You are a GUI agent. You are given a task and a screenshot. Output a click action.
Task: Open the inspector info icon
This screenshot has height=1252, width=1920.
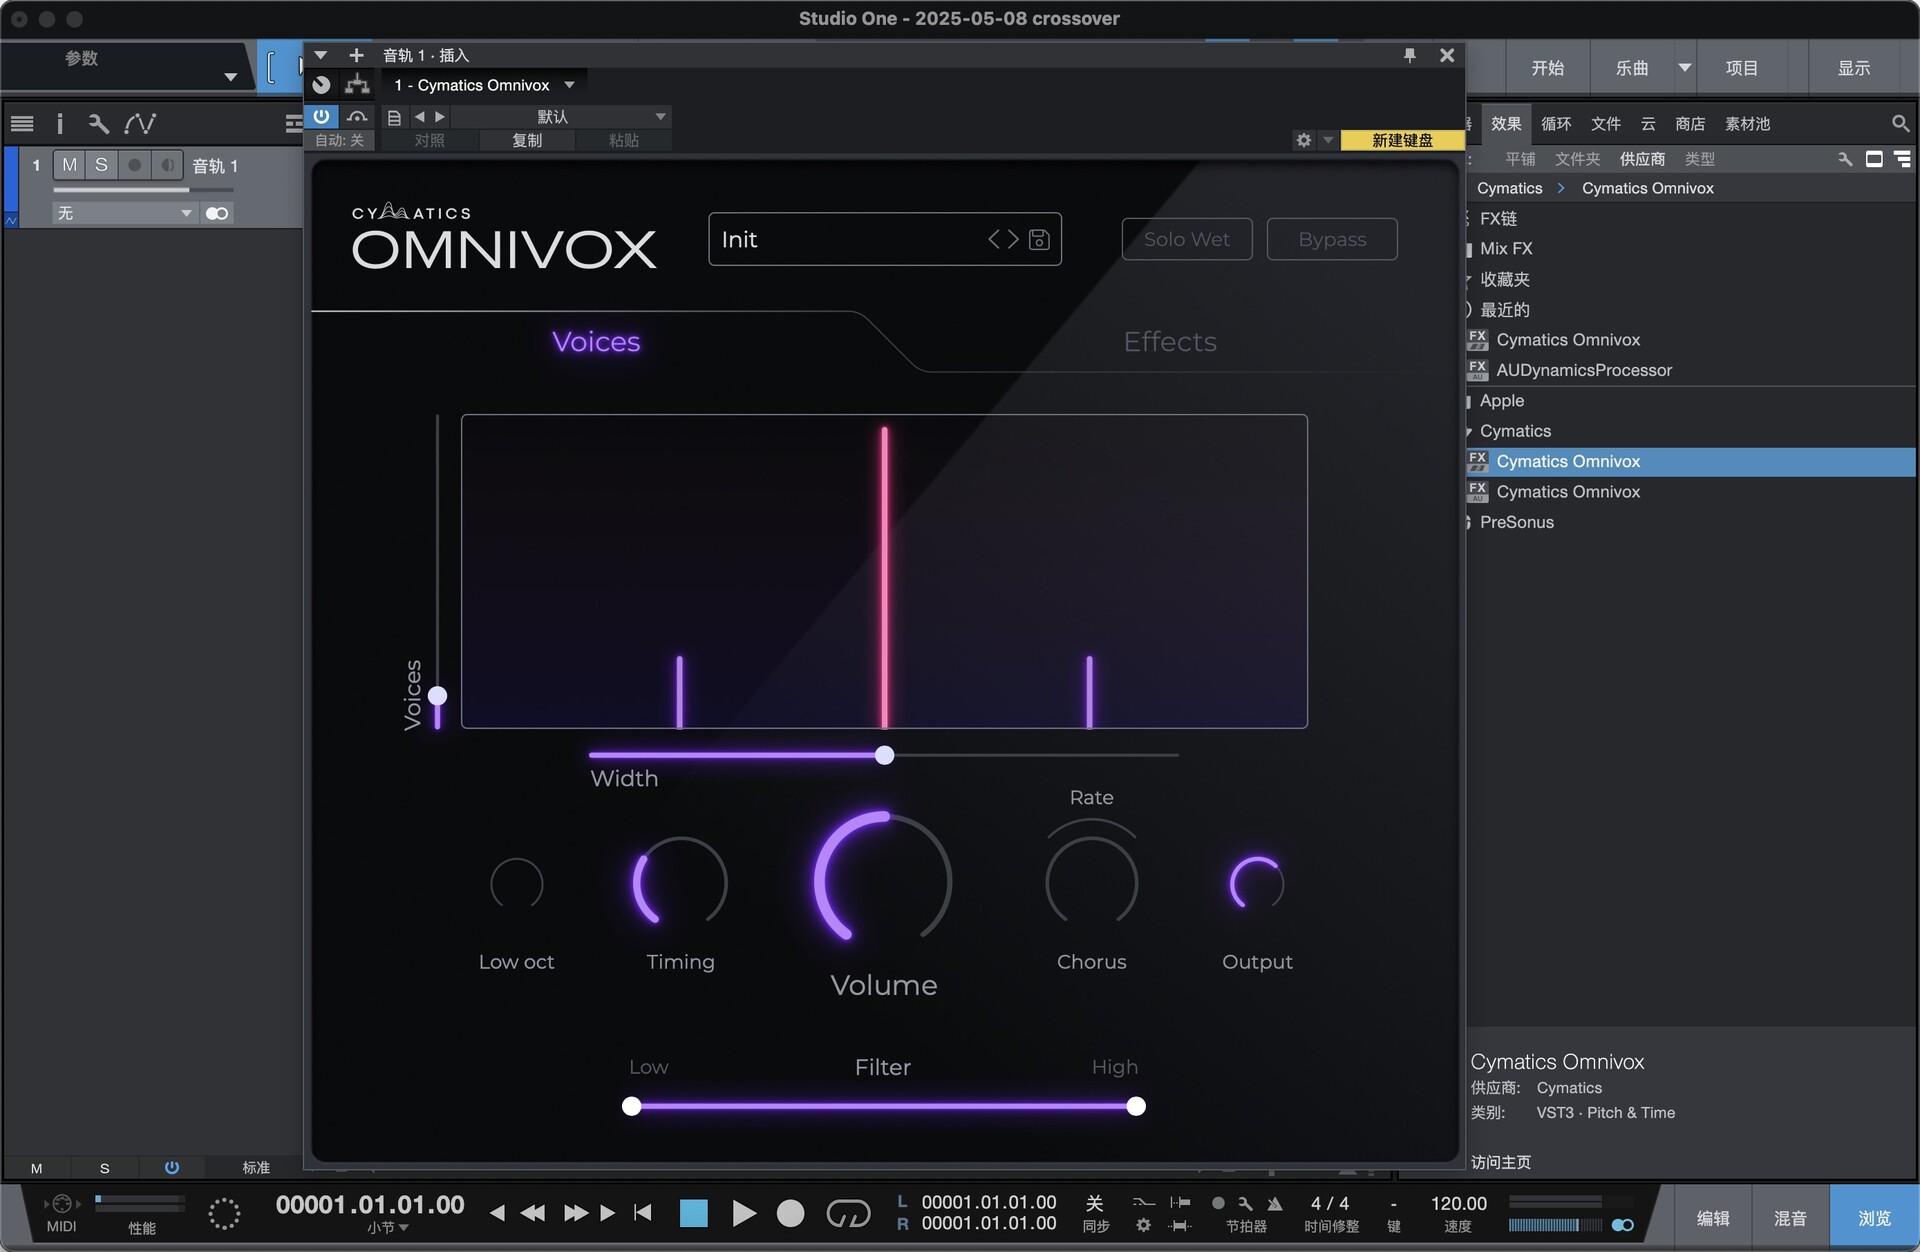click(60, 124)
